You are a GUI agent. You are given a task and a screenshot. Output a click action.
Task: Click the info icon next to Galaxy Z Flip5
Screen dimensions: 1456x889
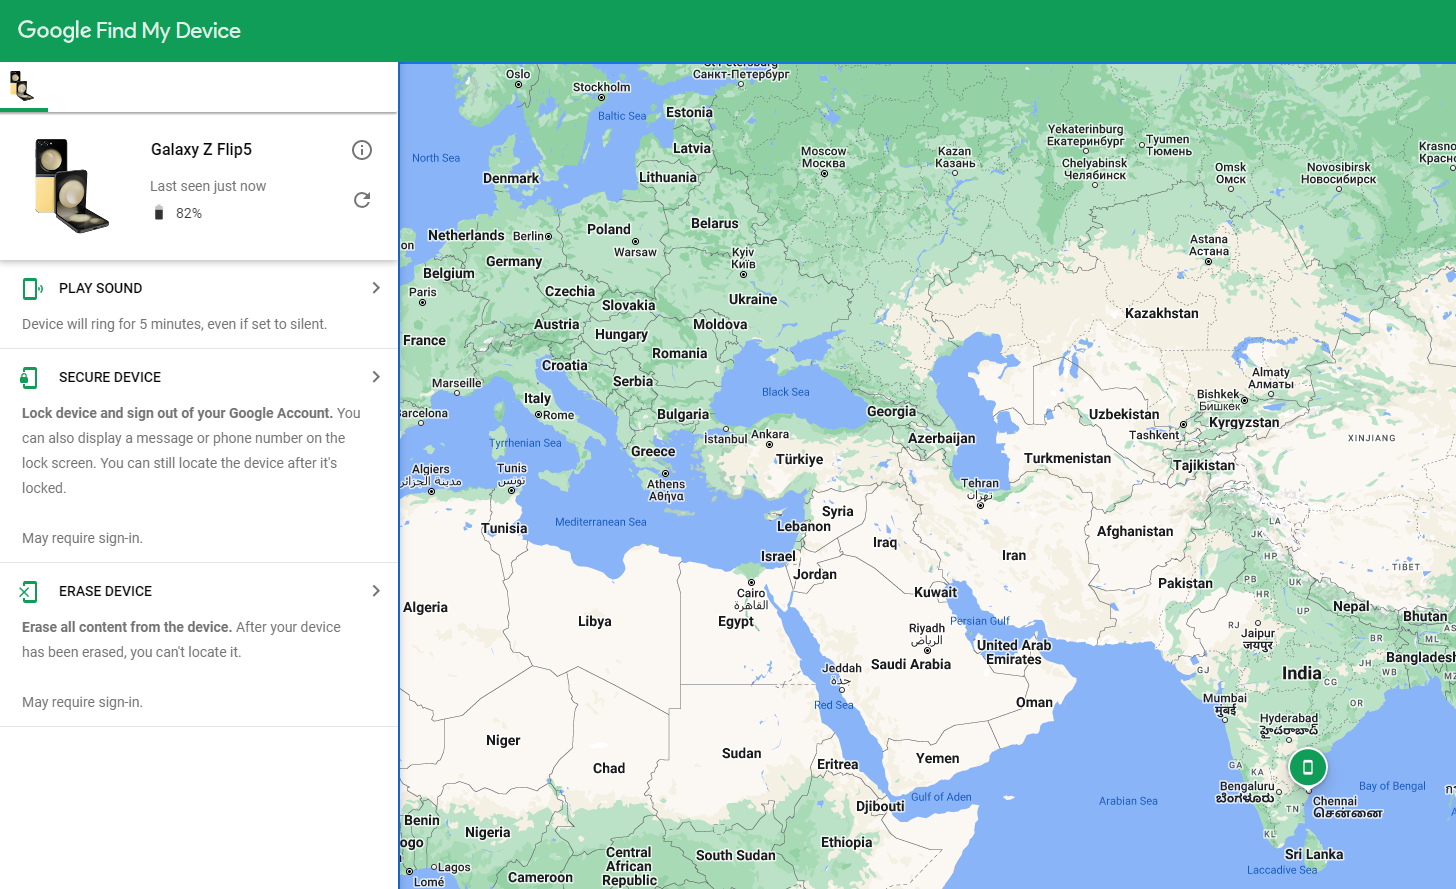[362, 150]
